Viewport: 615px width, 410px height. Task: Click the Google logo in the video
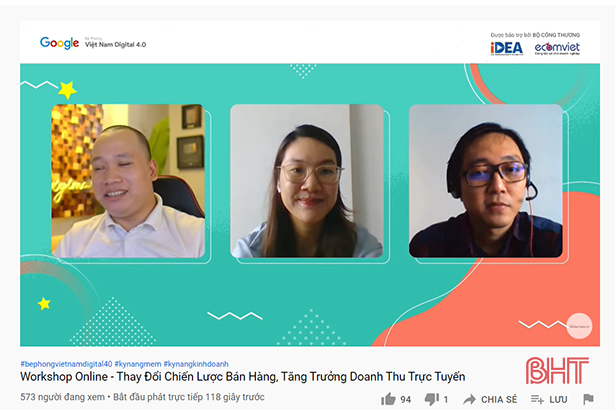[x=59, y=43]
